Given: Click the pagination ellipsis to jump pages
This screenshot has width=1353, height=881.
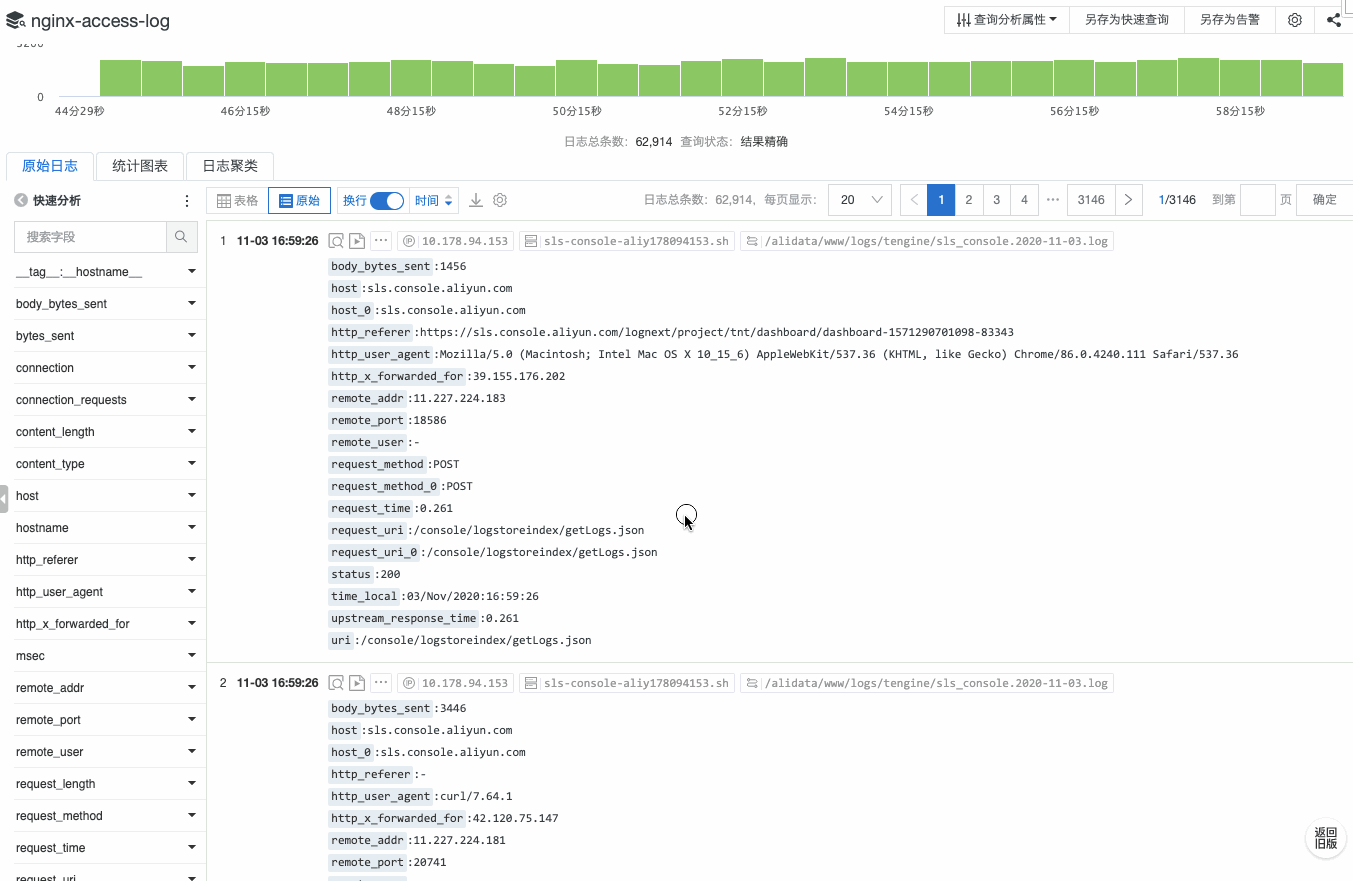Looking at the screenshot, I should tap(1052, 200).
